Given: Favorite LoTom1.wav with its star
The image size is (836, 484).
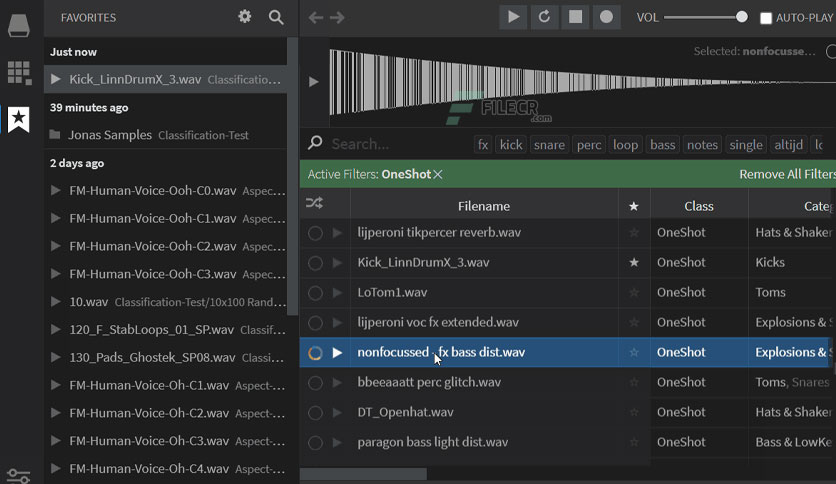Looking at the screenshot, I should coord(633,292).
